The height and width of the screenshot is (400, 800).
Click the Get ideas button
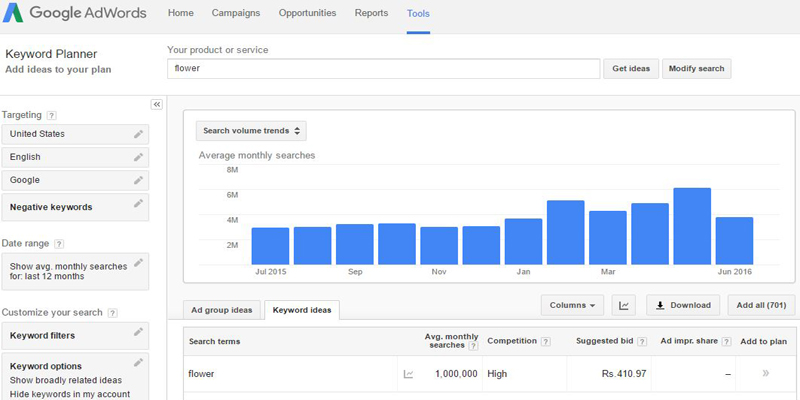point(631,69)
